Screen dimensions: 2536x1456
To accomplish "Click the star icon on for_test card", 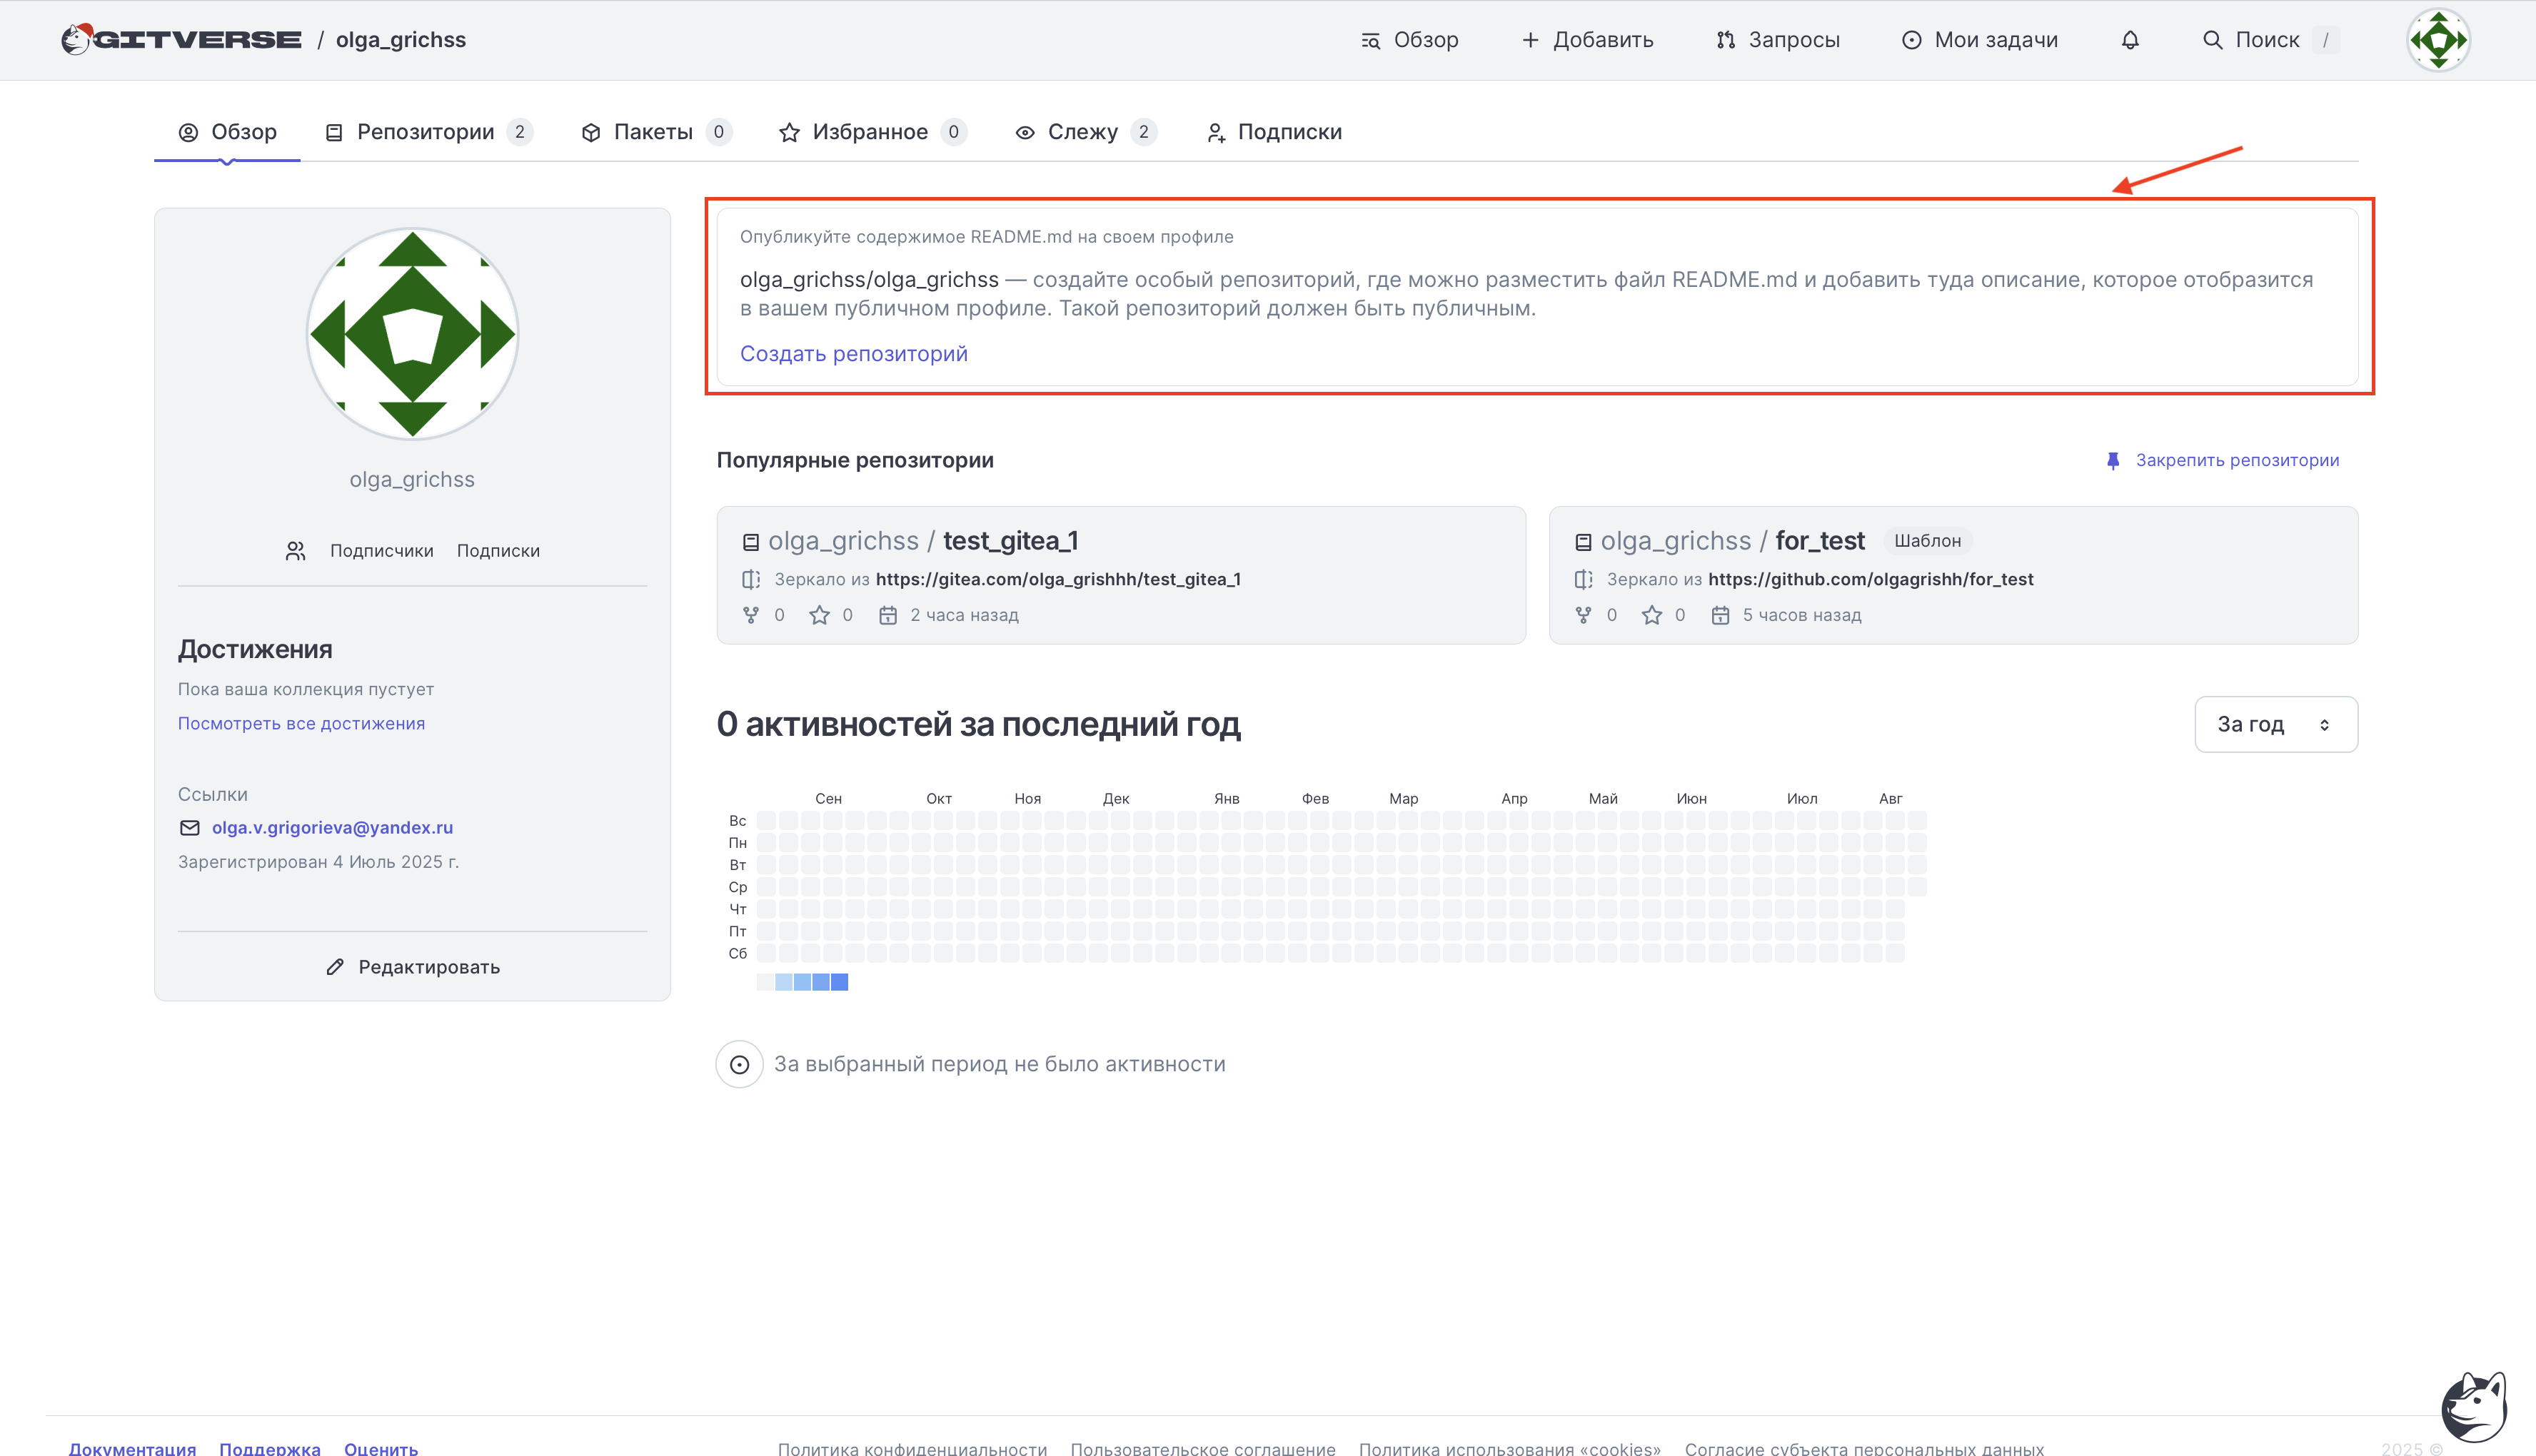I will point(1651,615).
